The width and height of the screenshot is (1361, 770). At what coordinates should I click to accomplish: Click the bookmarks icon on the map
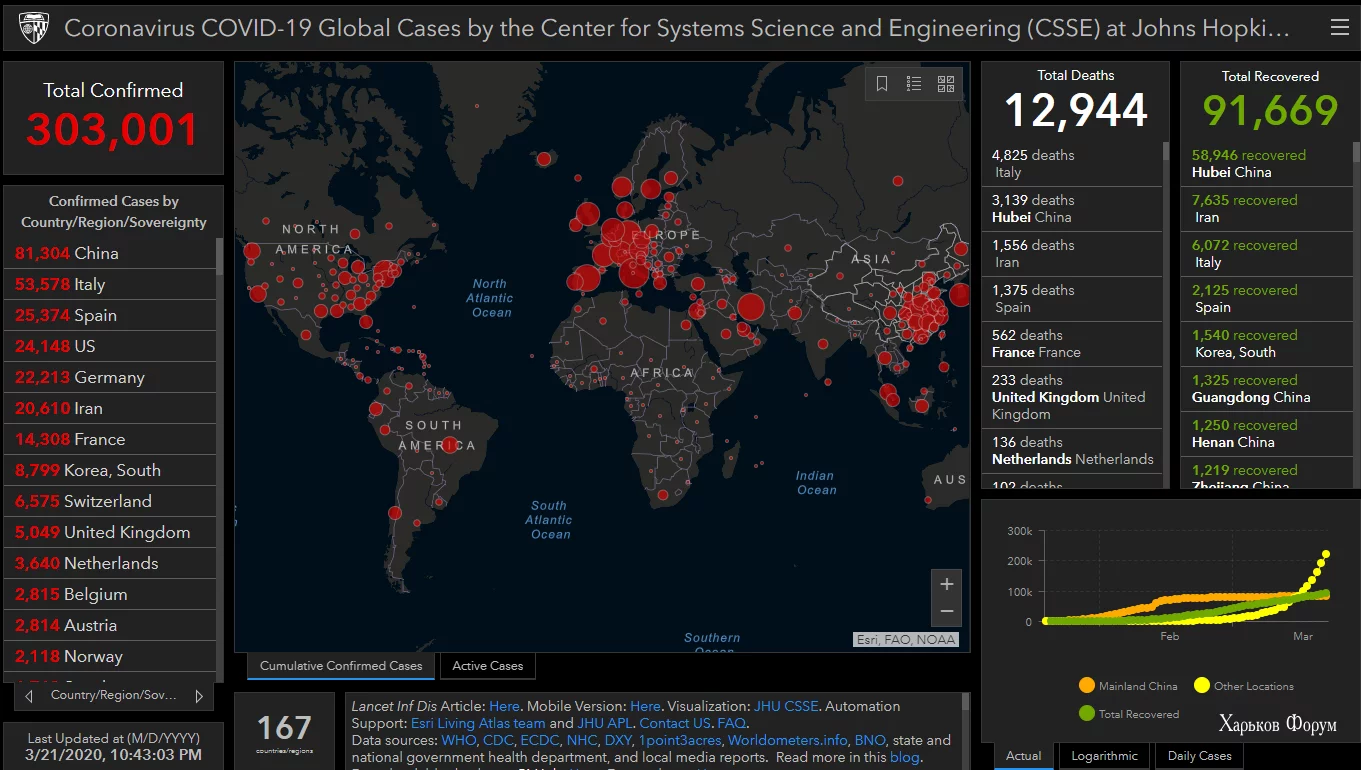pyautogui.click(x=882, y=84)
